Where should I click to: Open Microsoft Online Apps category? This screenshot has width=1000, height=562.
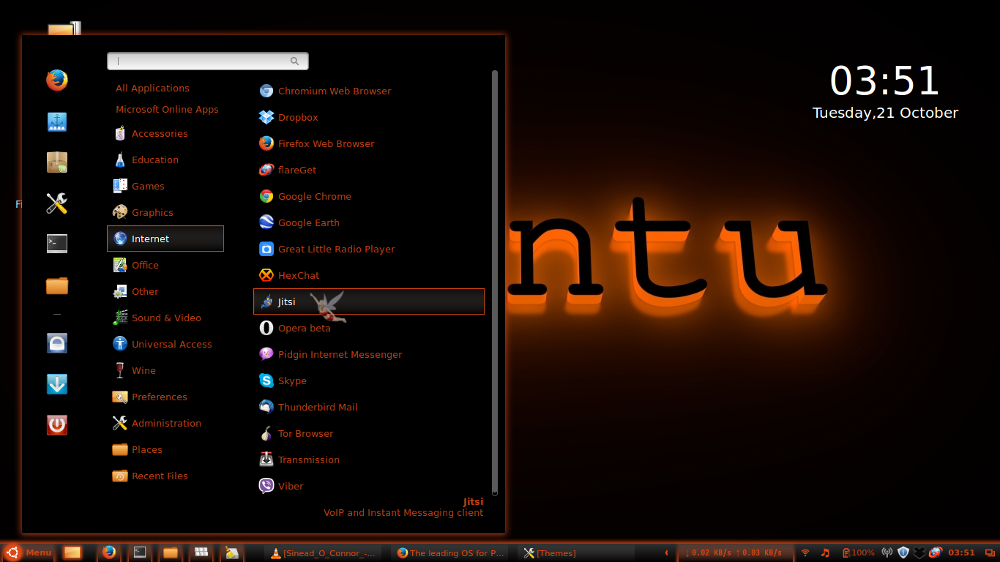(x=167, y=109)
